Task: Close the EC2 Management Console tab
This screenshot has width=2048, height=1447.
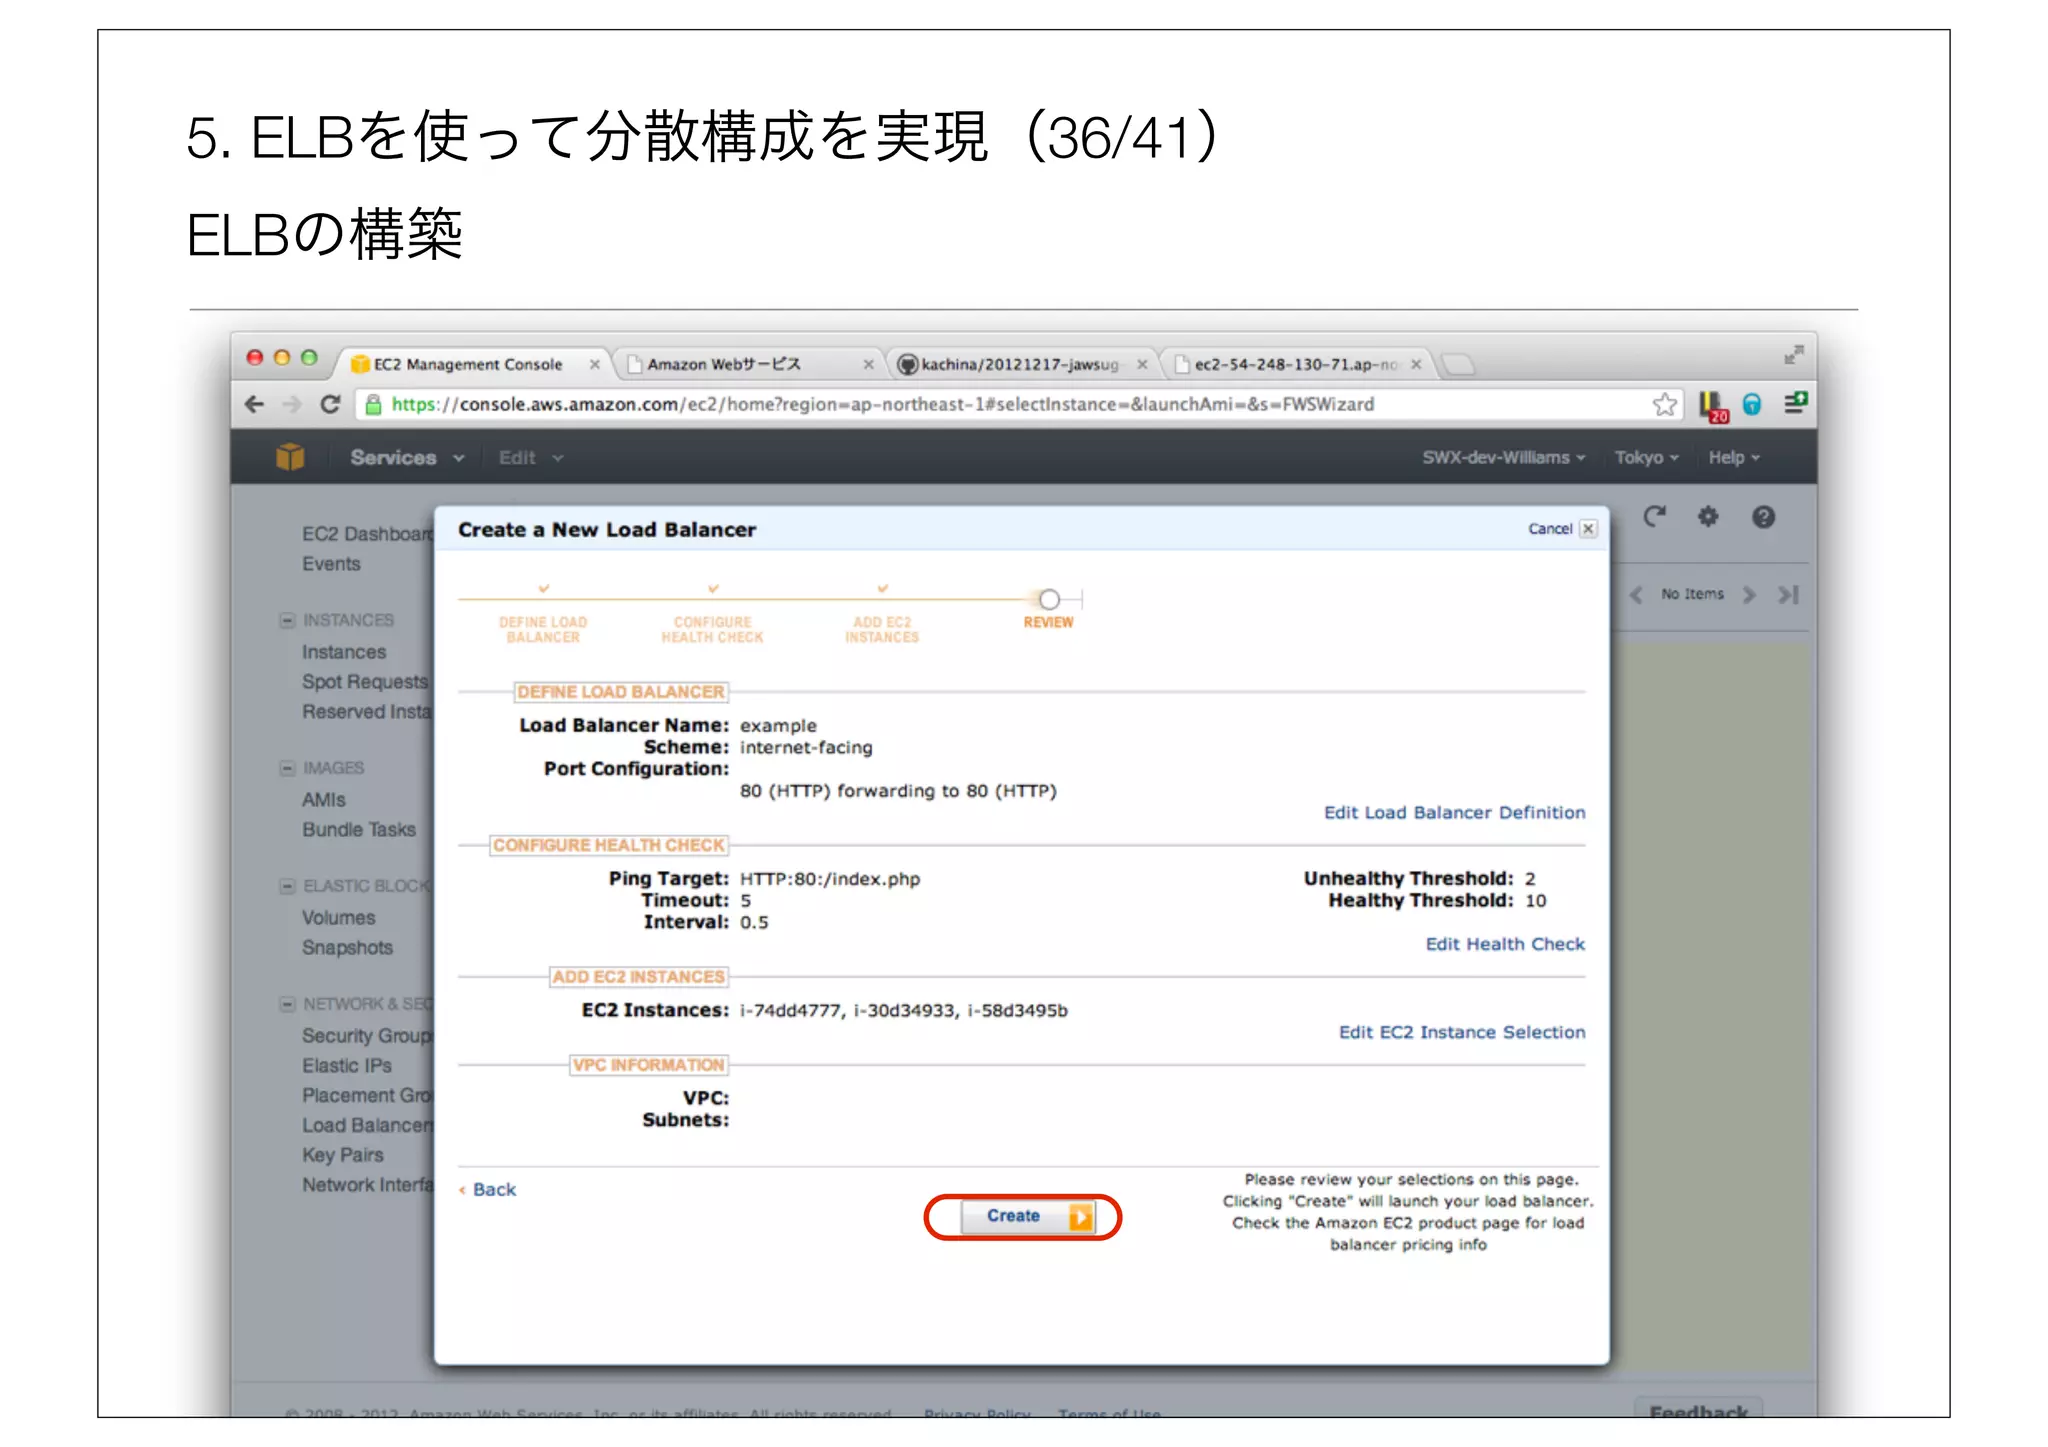Action: pos(594,364)
